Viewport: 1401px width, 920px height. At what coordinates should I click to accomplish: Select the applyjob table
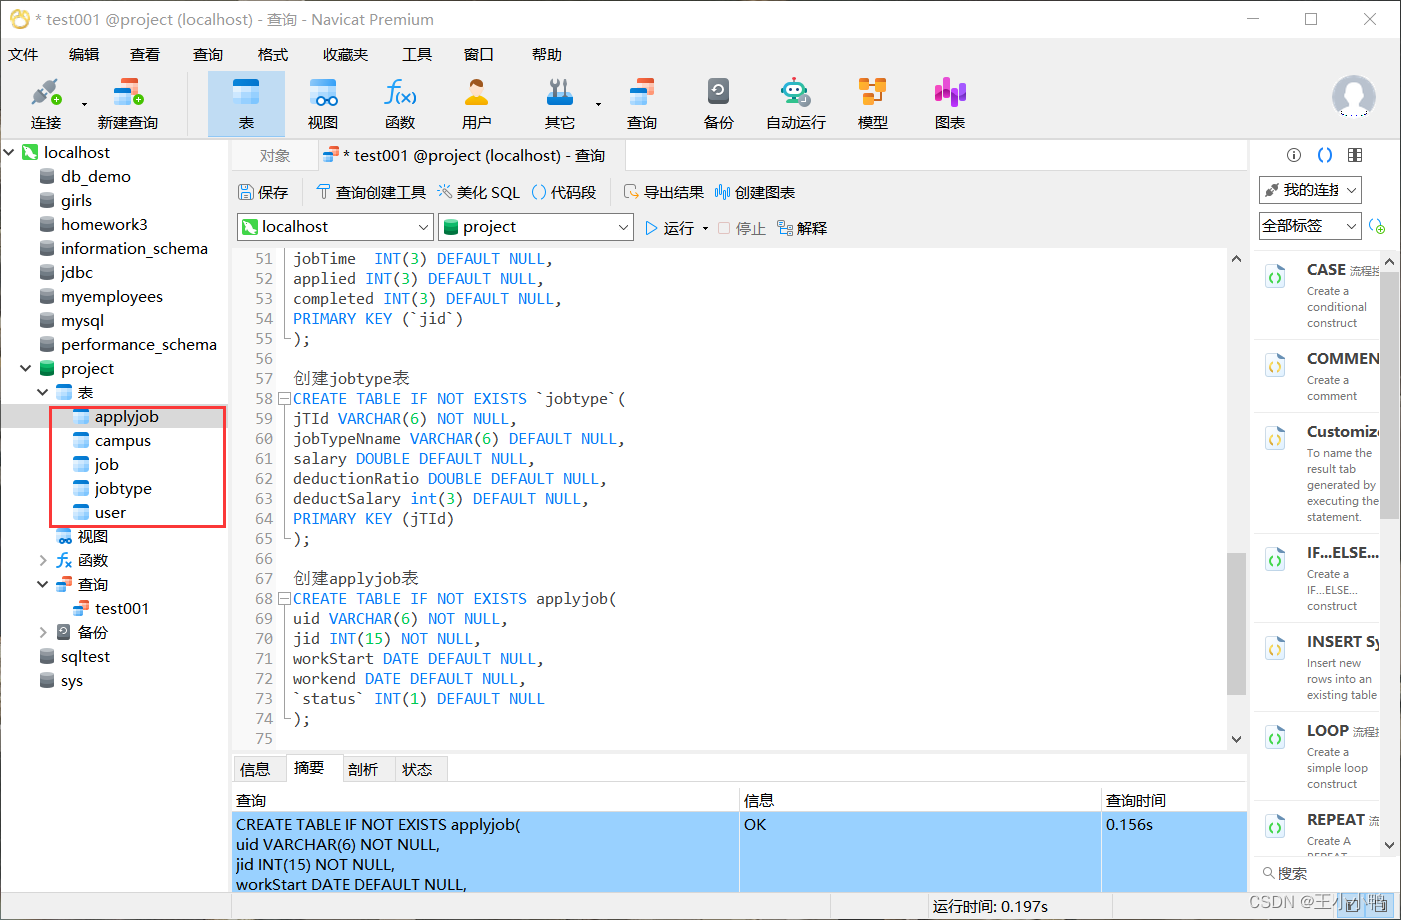tap(126, 416)
